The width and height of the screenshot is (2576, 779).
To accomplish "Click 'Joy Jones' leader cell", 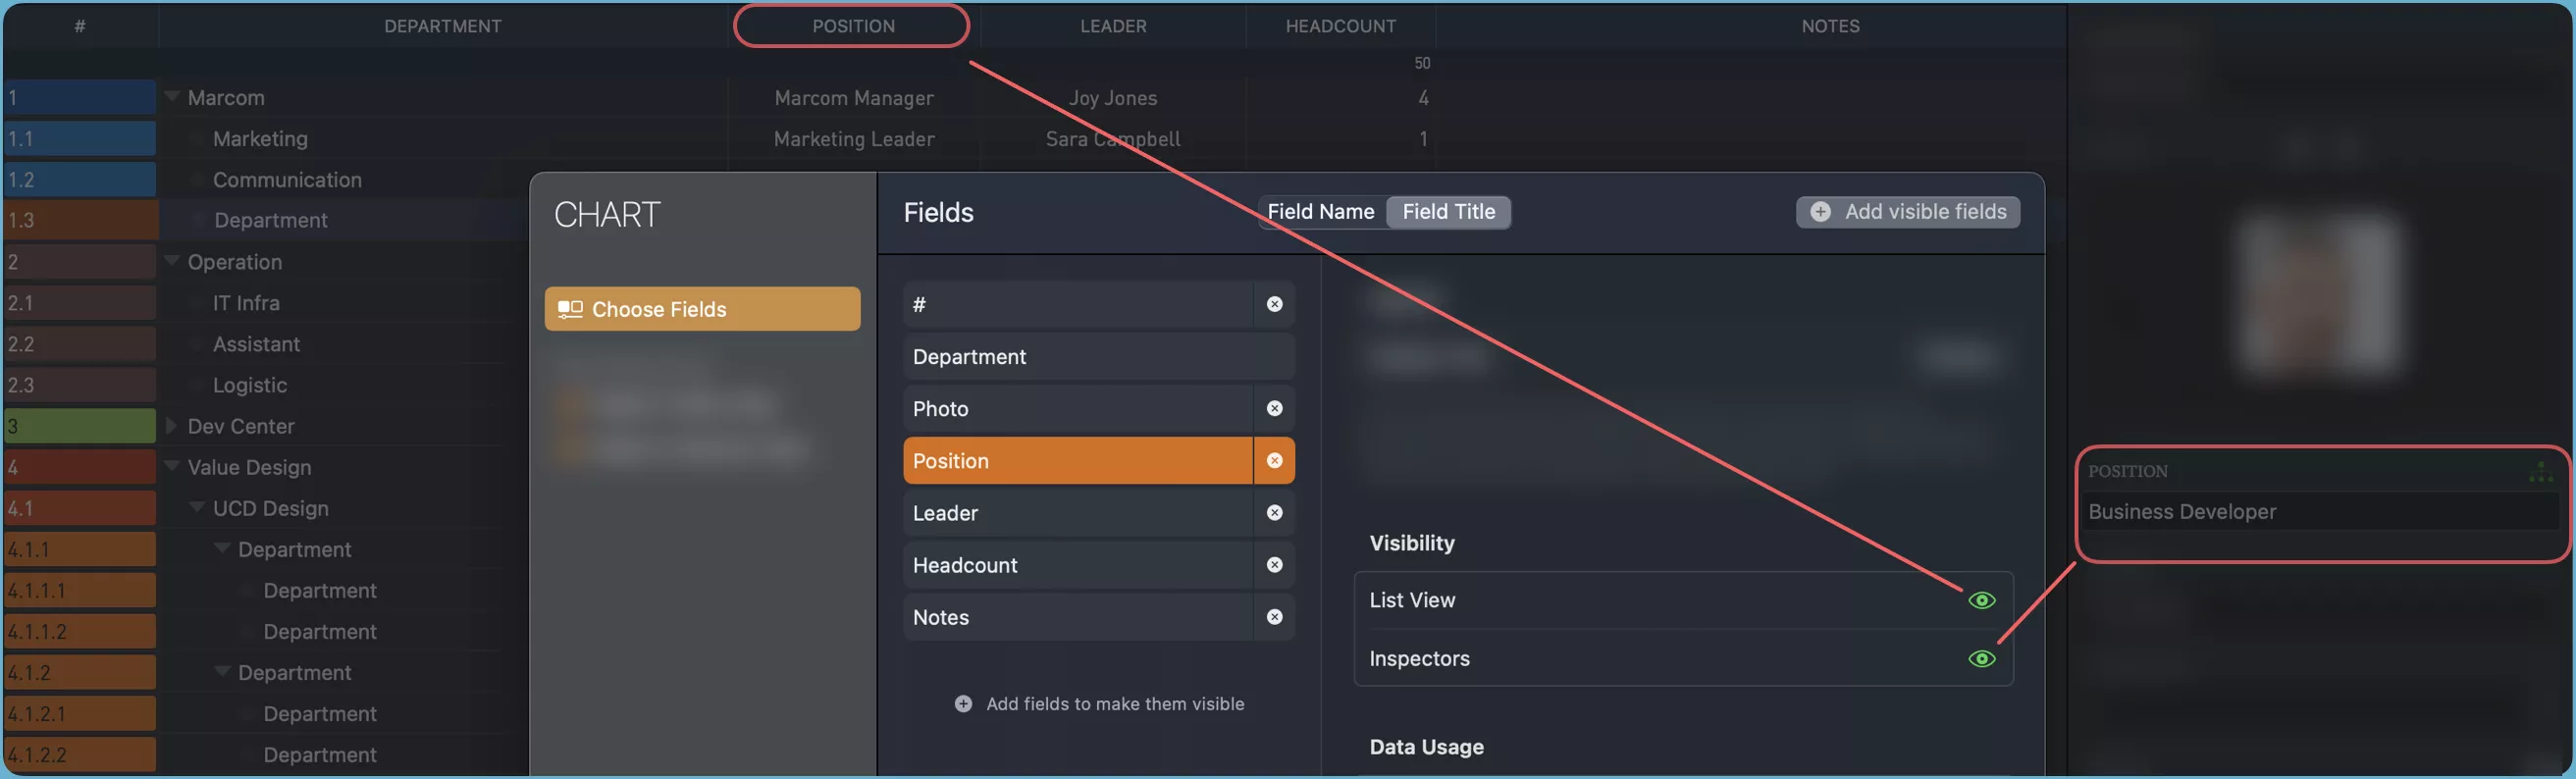I will pyautogui.click(x=1113, y=98).
